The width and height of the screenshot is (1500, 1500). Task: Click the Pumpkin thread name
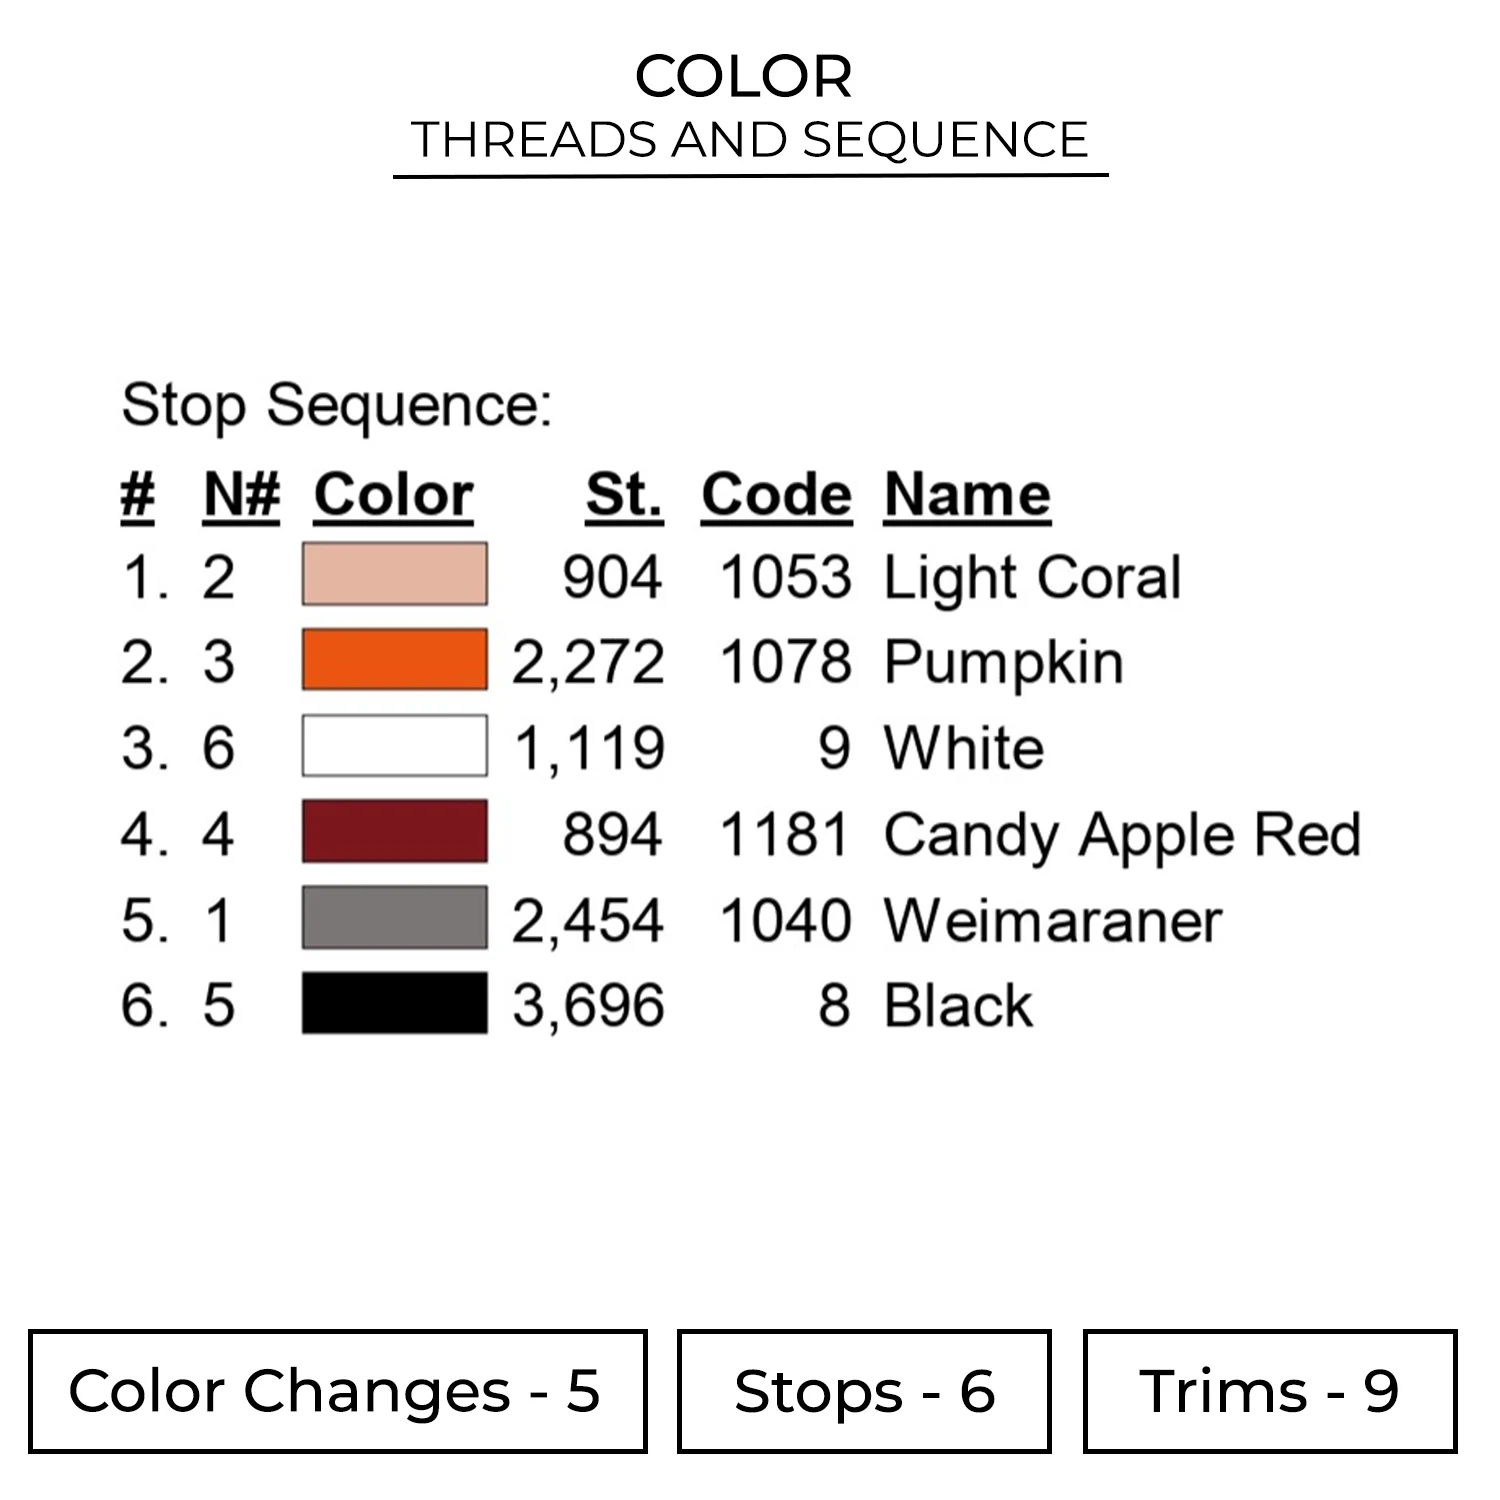[1004, 663]
